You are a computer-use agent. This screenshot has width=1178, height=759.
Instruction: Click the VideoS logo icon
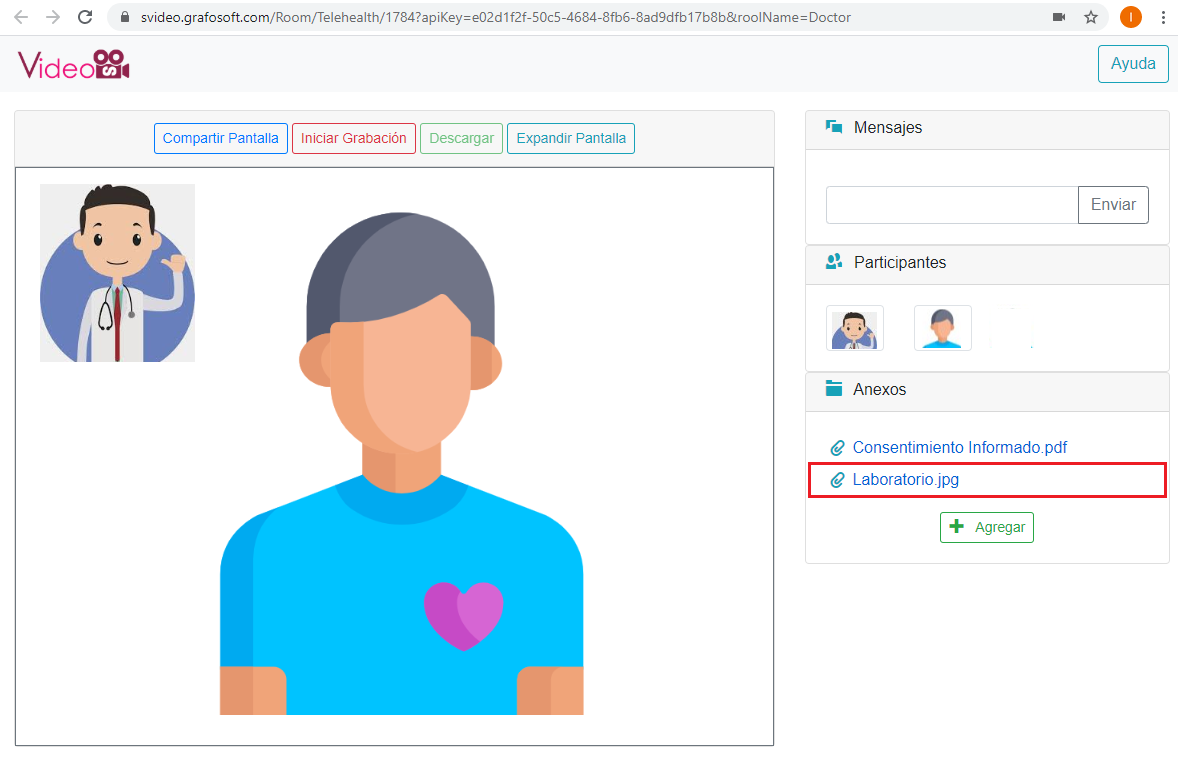[x=74, y=65]
